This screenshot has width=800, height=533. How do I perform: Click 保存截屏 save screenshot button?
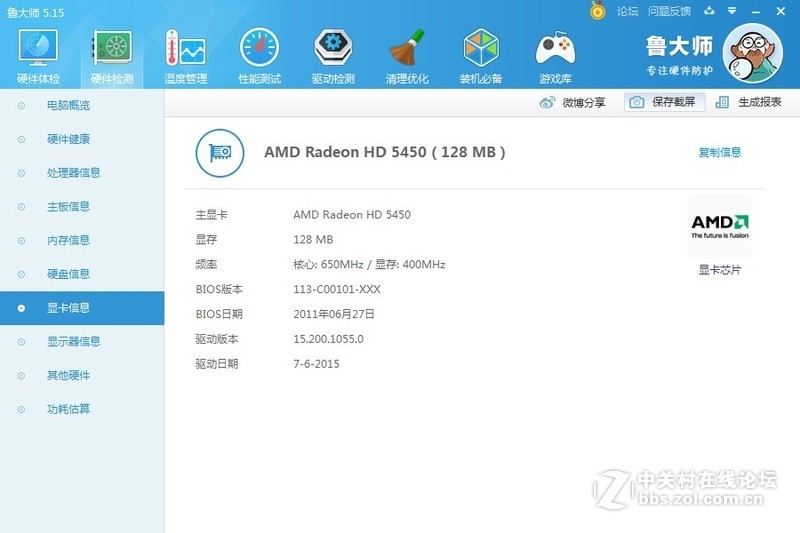pos(664,102)
